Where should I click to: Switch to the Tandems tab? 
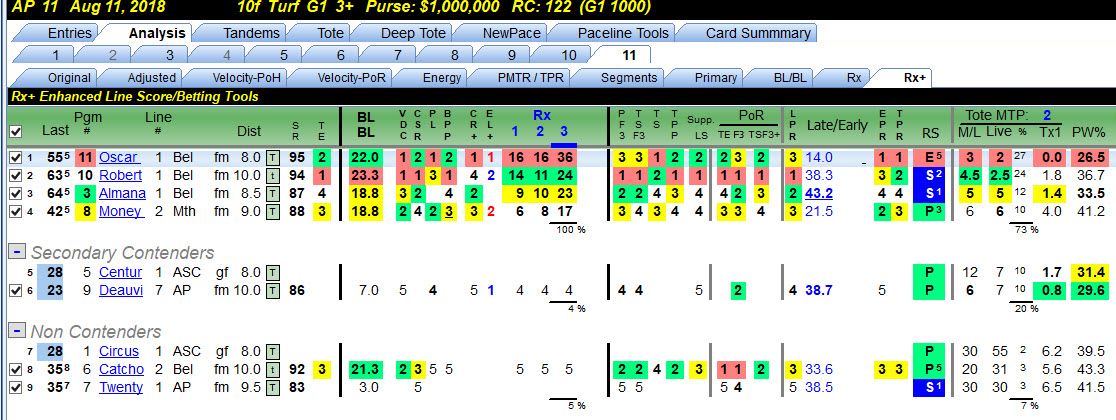[x=252, y=33]
